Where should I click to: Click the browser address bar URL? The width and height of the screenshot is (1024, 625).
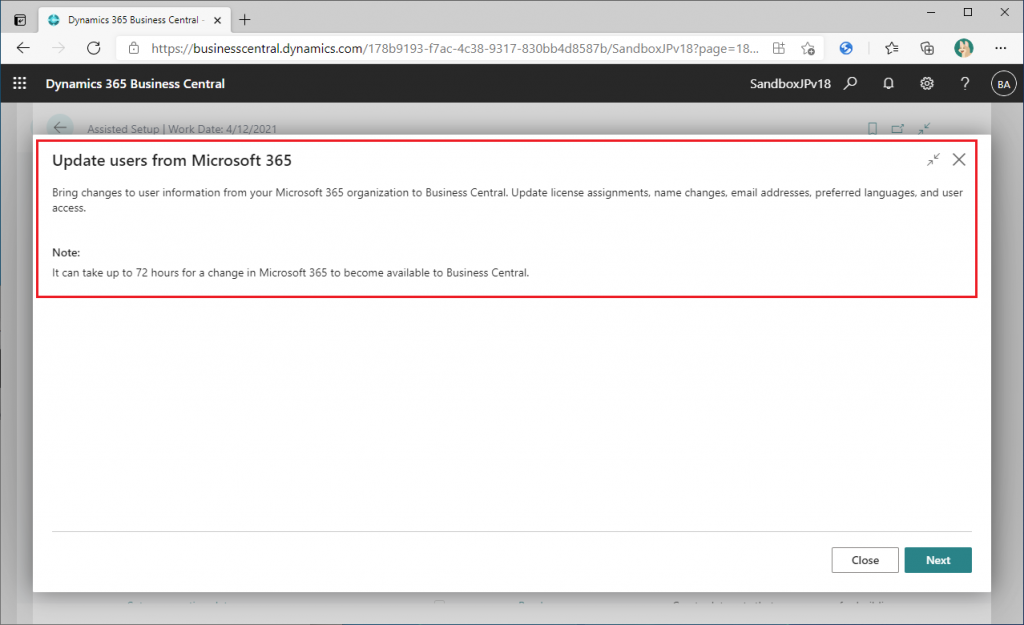point(455,48)
